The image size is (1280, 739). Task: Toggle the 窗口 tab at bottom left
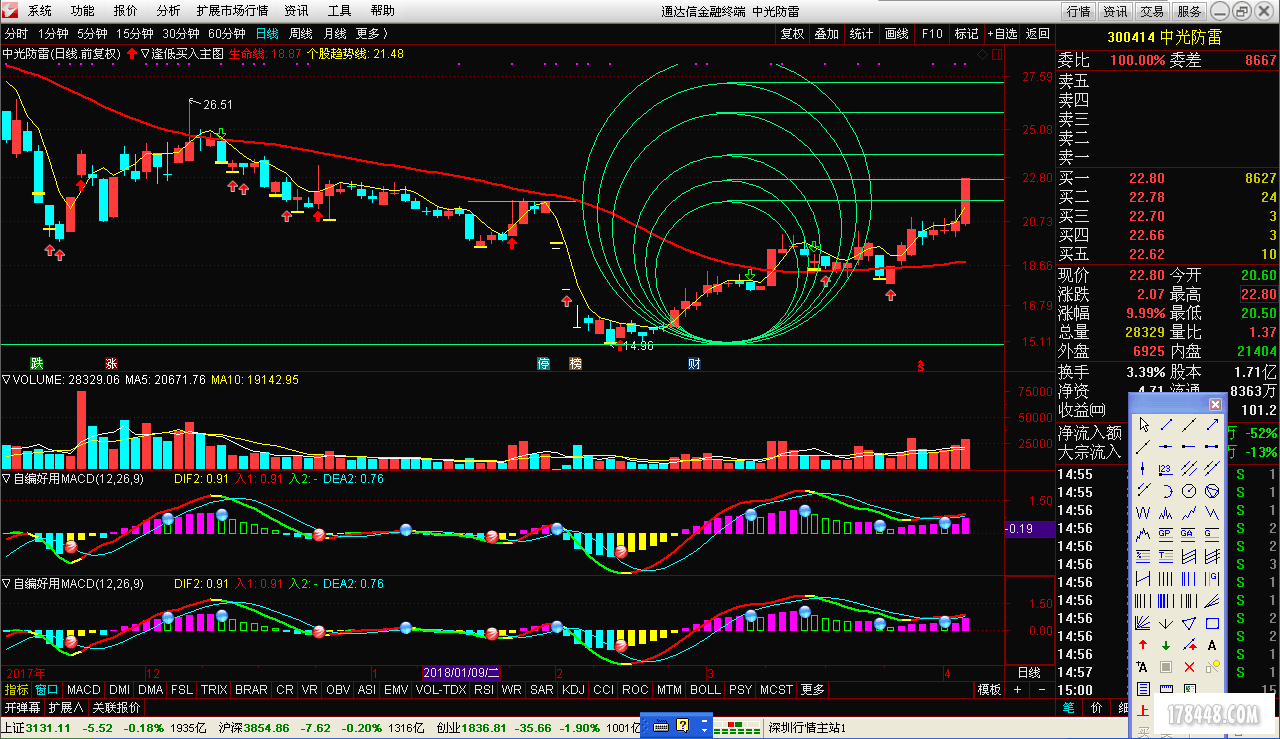pos(47,690)
